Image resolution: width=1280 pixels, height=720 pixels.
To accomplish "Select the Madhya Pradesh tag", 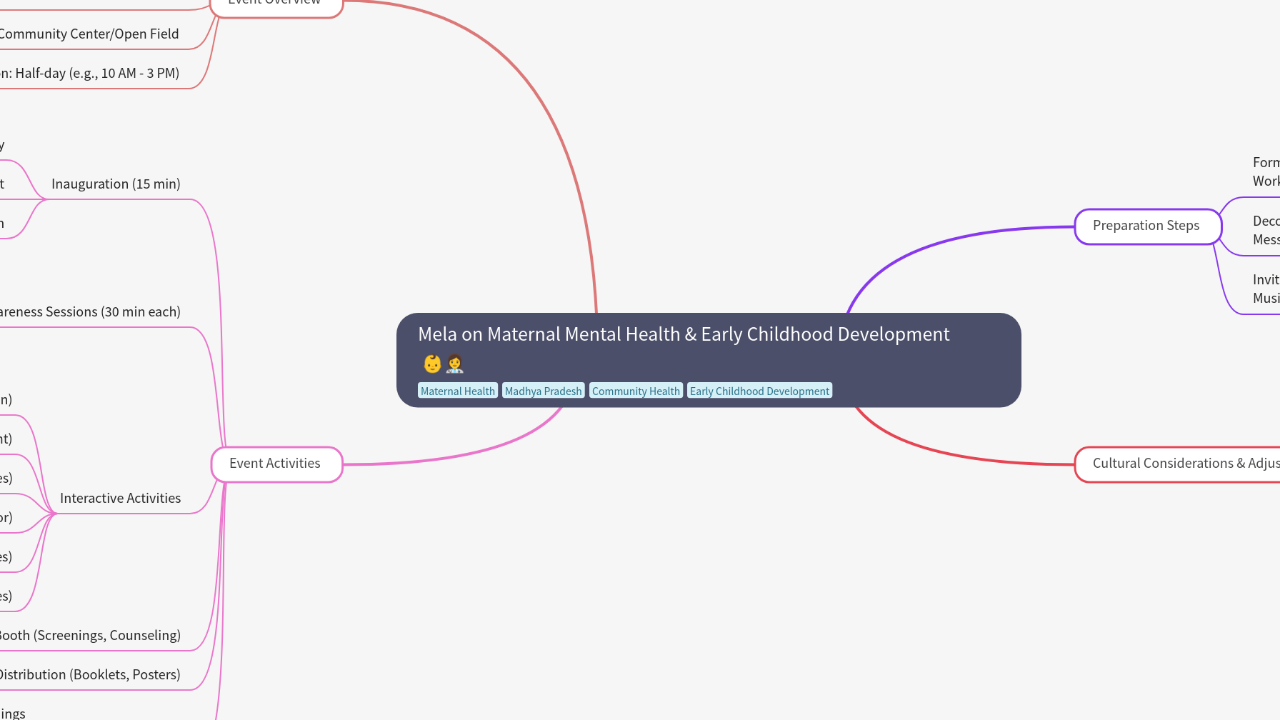I will [x=543, y=391].
